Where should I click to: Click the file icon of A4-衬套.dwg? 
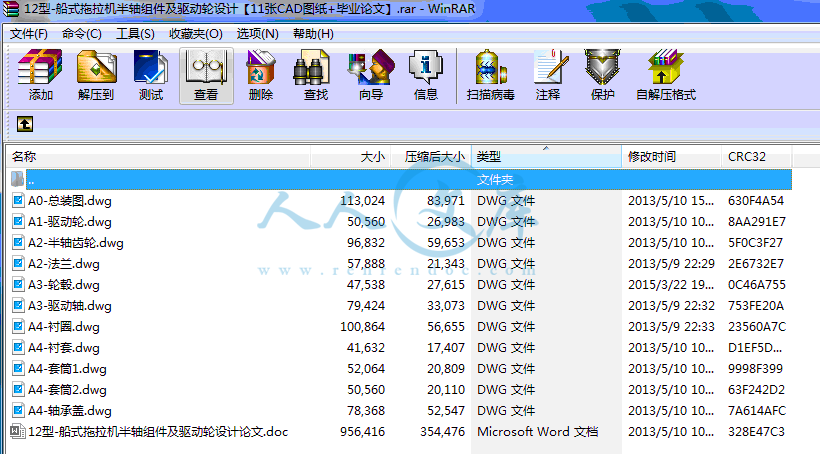(x=18, y=347)
